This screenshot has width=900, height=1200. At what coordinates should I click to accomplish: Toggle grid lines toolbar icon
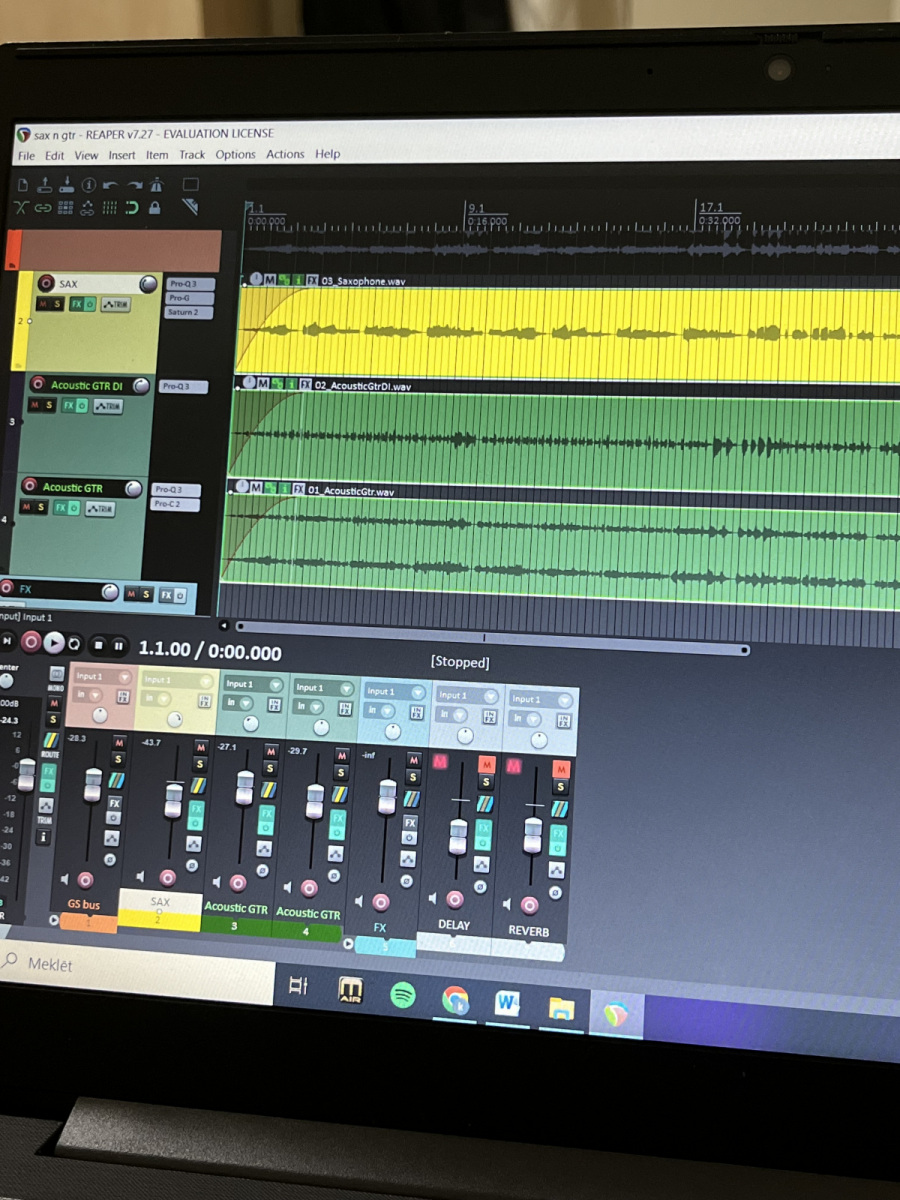(110, 208)
